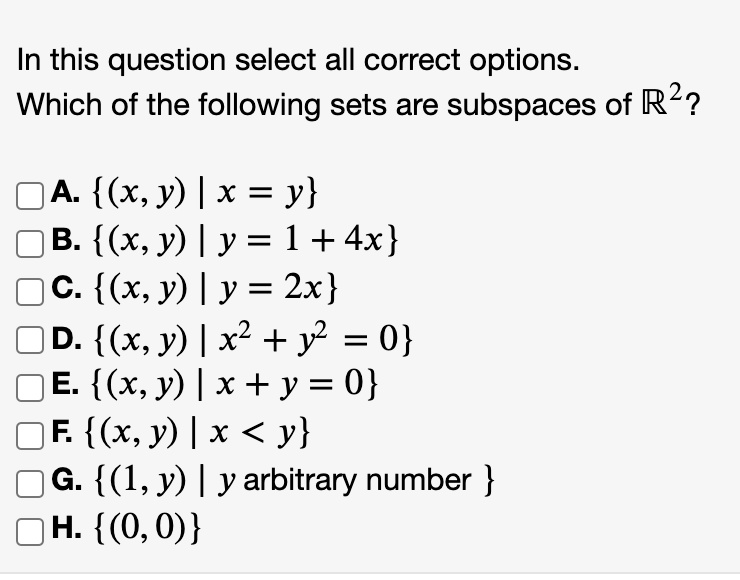Click the inequality set x < y

[203, 433]
